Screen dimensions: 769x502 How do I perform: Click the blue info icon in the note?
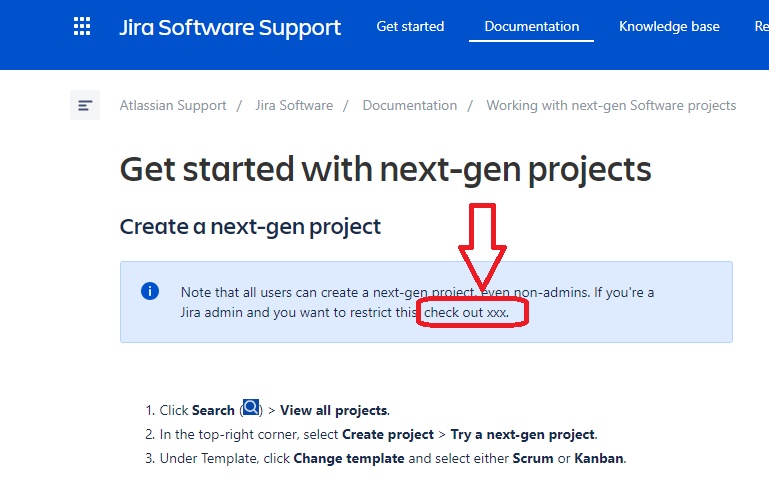pyautogui.click(x=150, y=291)
